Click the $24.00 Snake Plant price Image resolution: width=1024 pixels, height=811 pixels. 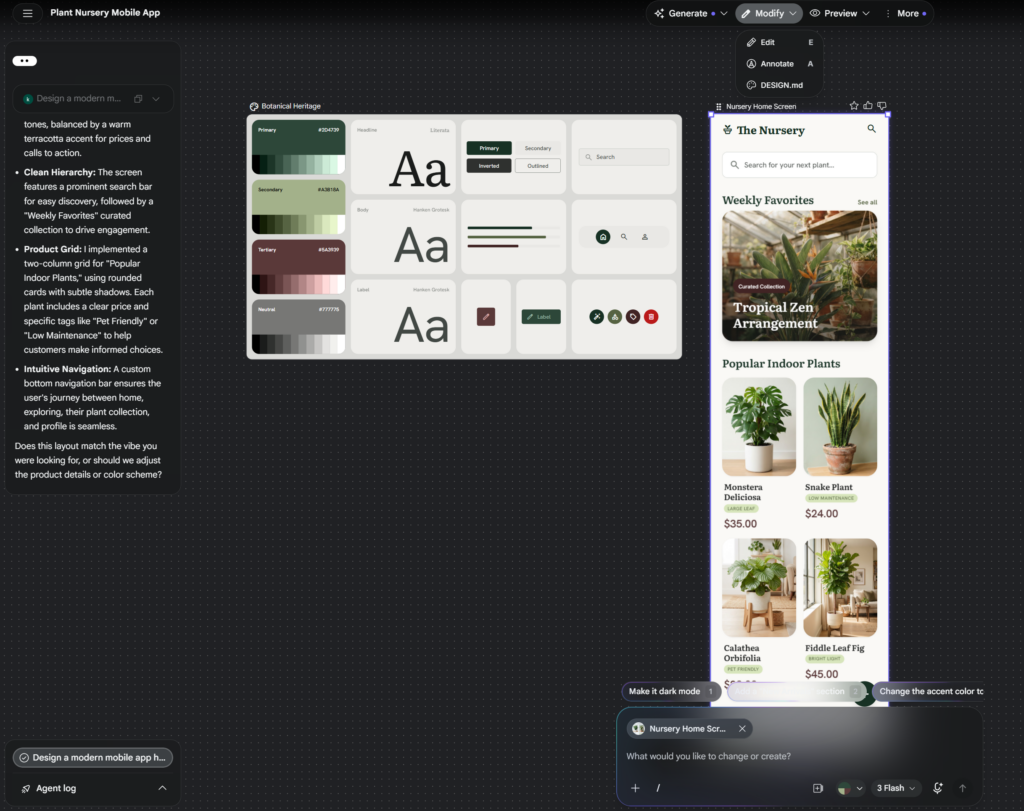click(x=821, y=514)
